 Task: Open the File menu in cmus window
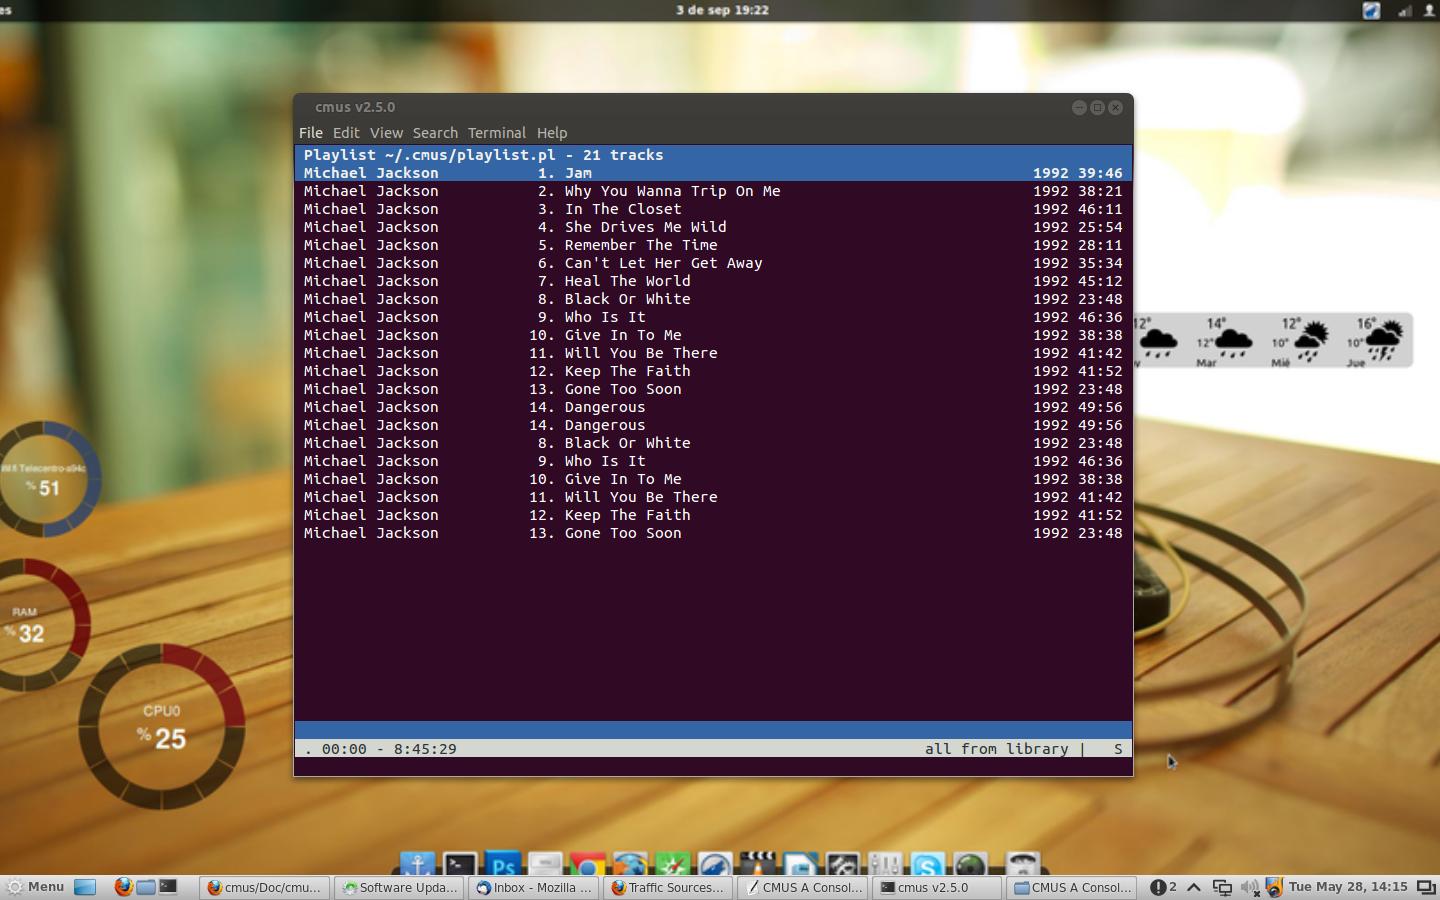click(x=310, y=133)
